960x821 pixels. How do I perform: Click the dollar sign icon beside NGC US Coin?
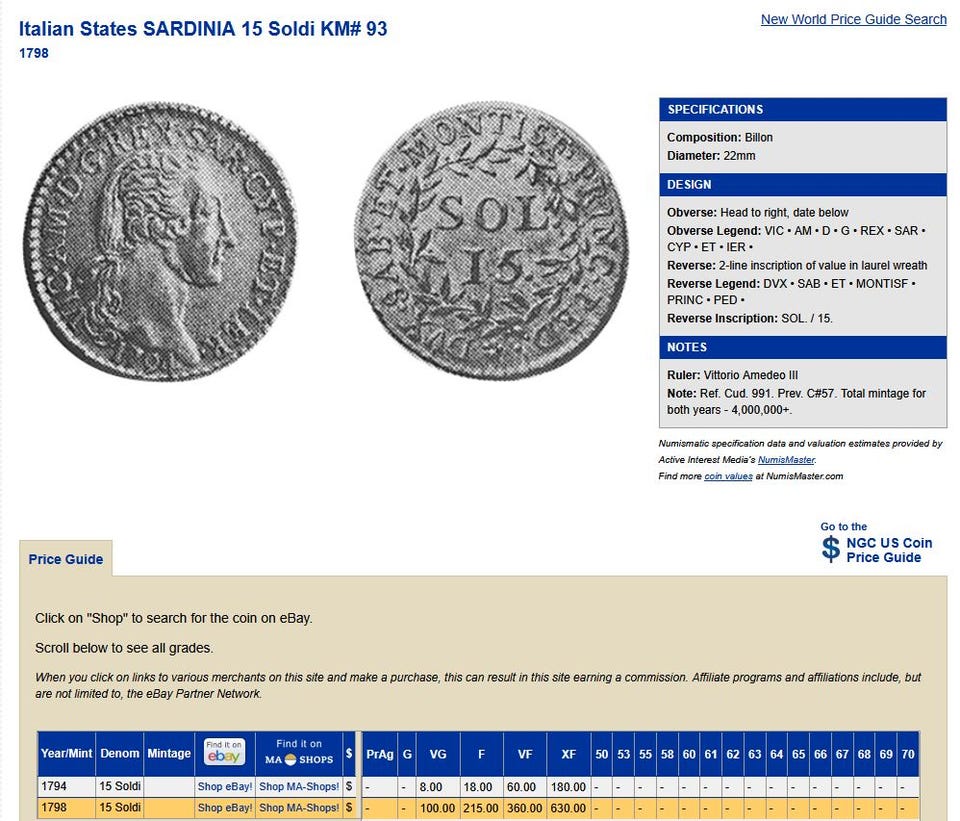(831, 549)
